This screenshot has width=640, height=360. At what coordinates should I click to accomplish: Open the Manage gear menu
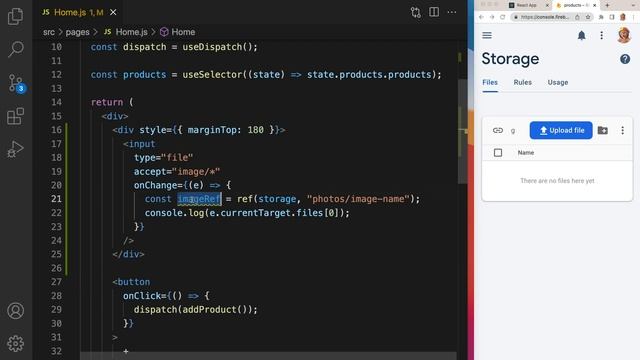click(x=16, y=344)
